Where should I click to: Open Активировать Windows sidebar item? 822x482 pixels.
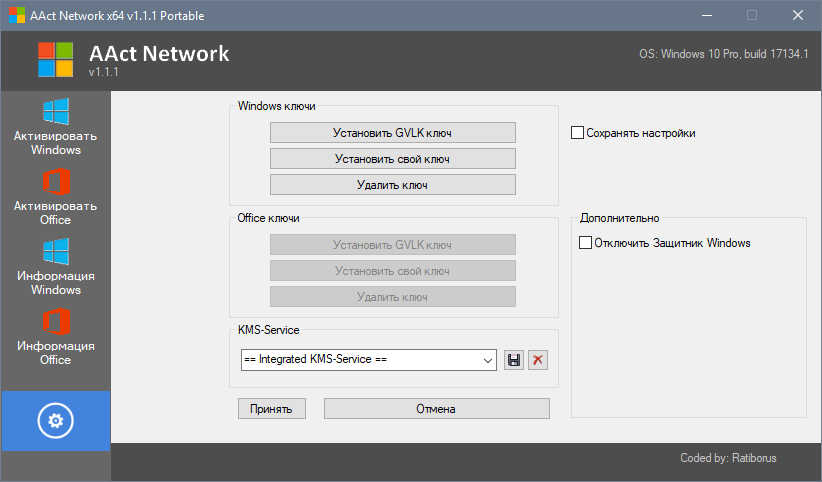pyautogui.click(x=56, y=127)
